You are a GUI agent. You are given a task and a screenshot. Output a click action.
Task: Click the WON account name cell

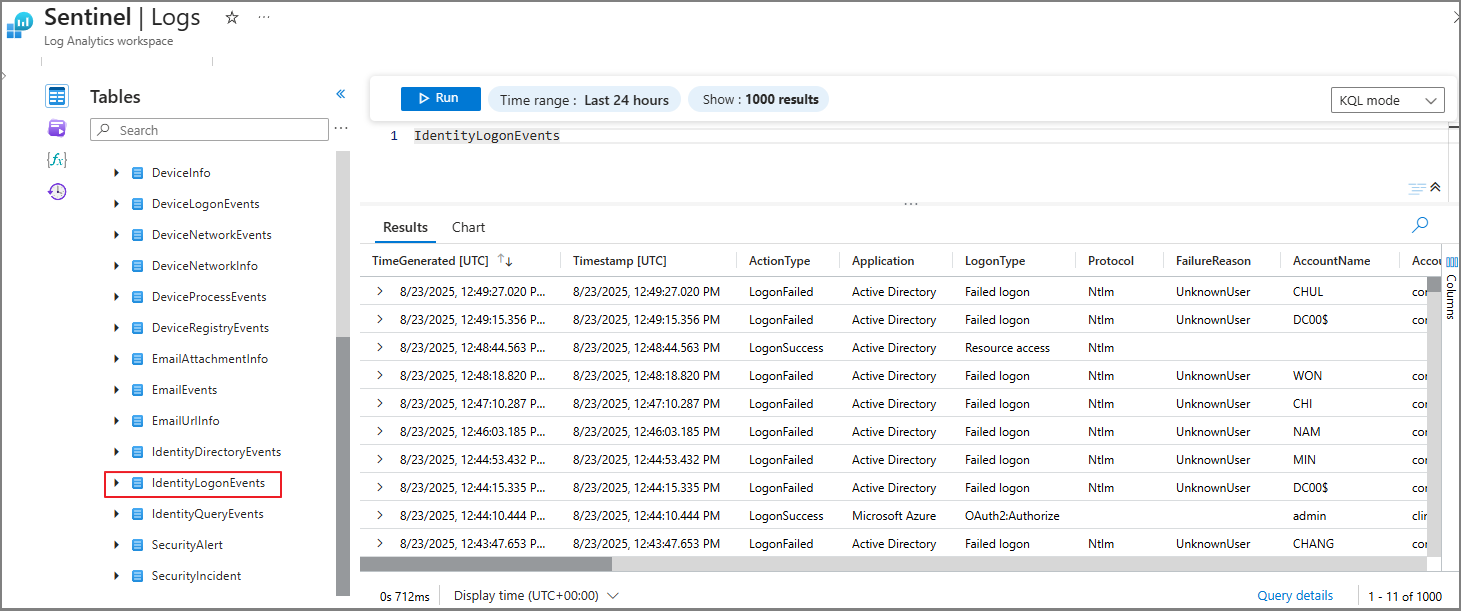pyautogui.click(x=1307, y=376)
